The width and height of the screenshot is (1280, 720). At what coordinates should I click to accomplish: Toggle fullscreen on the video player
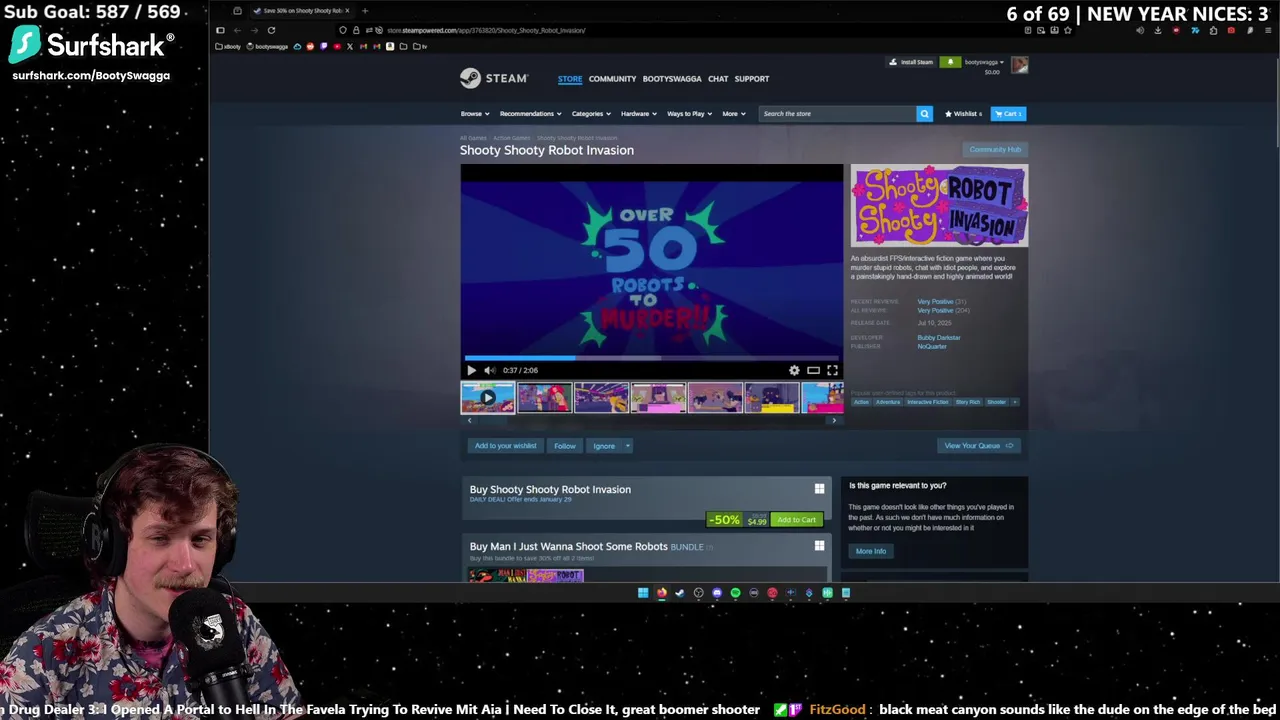click(x=832, y=370)
